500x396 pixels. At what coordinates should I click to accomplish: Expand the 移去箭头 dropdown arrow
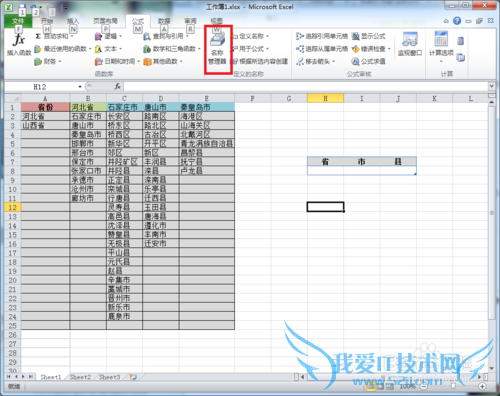click(333, 62)
